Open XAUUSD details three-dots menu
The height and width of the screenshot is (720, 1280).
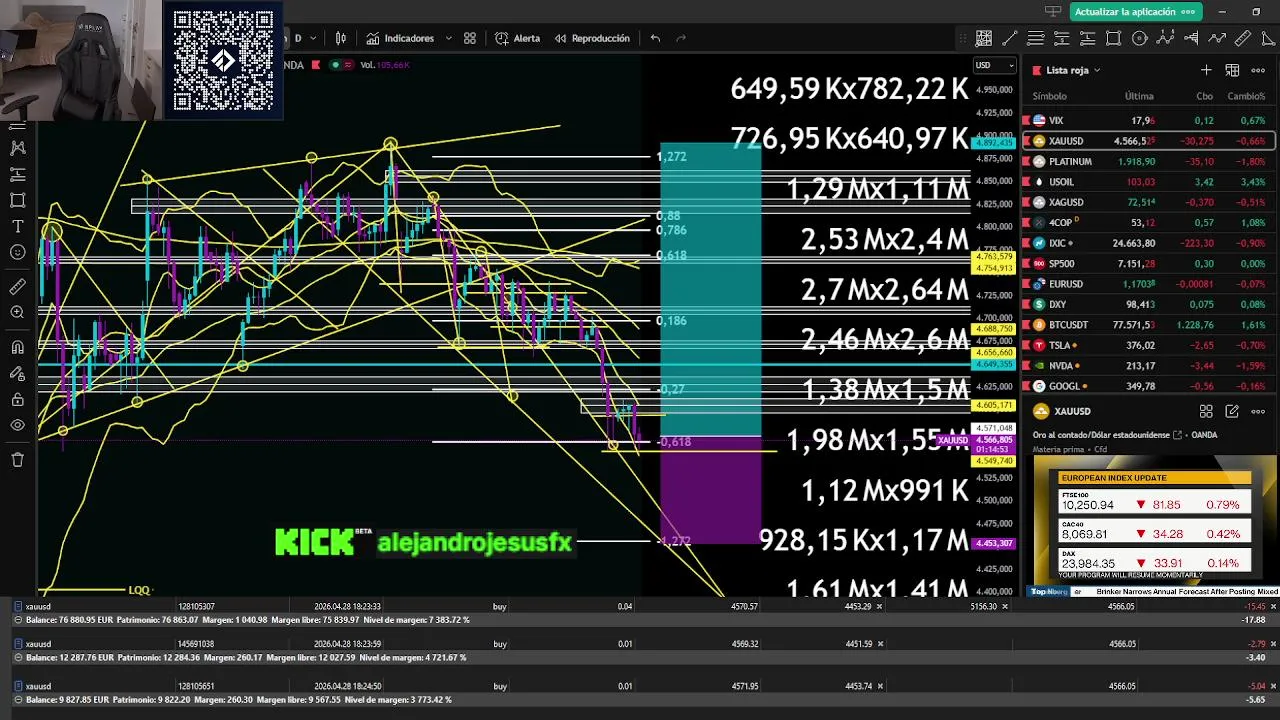1258,411
